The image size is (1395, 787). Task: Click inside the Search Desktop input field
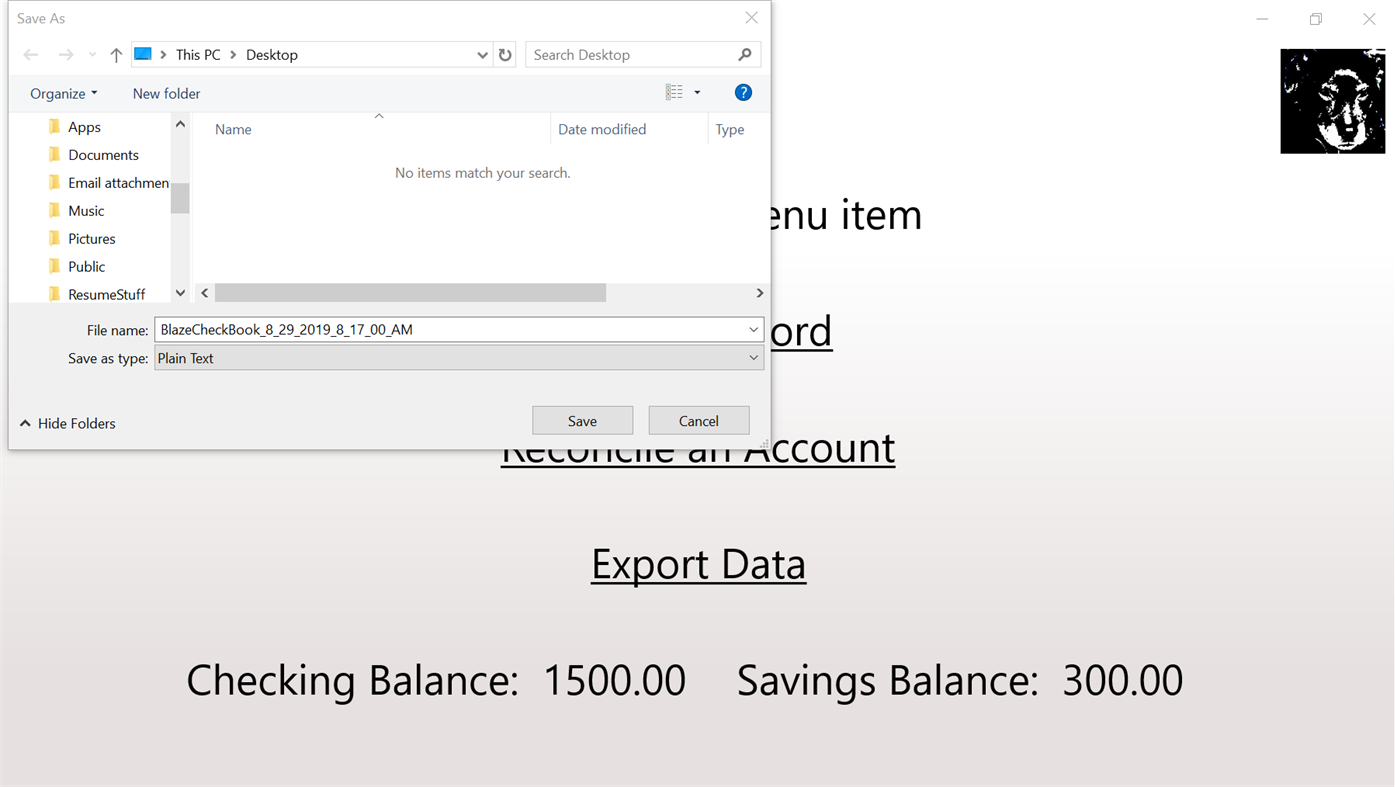pyautogui.click(x=620, y=54)
